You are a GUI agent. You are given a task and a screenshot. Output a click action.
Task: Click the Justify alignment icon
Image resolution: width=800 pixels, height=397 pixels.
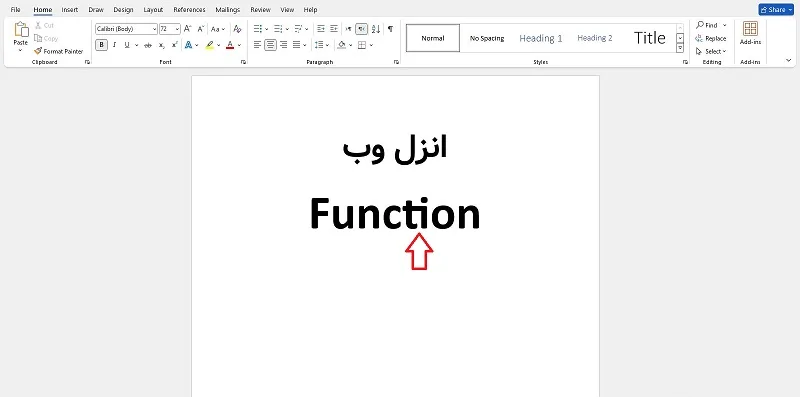tap(296, 45)
